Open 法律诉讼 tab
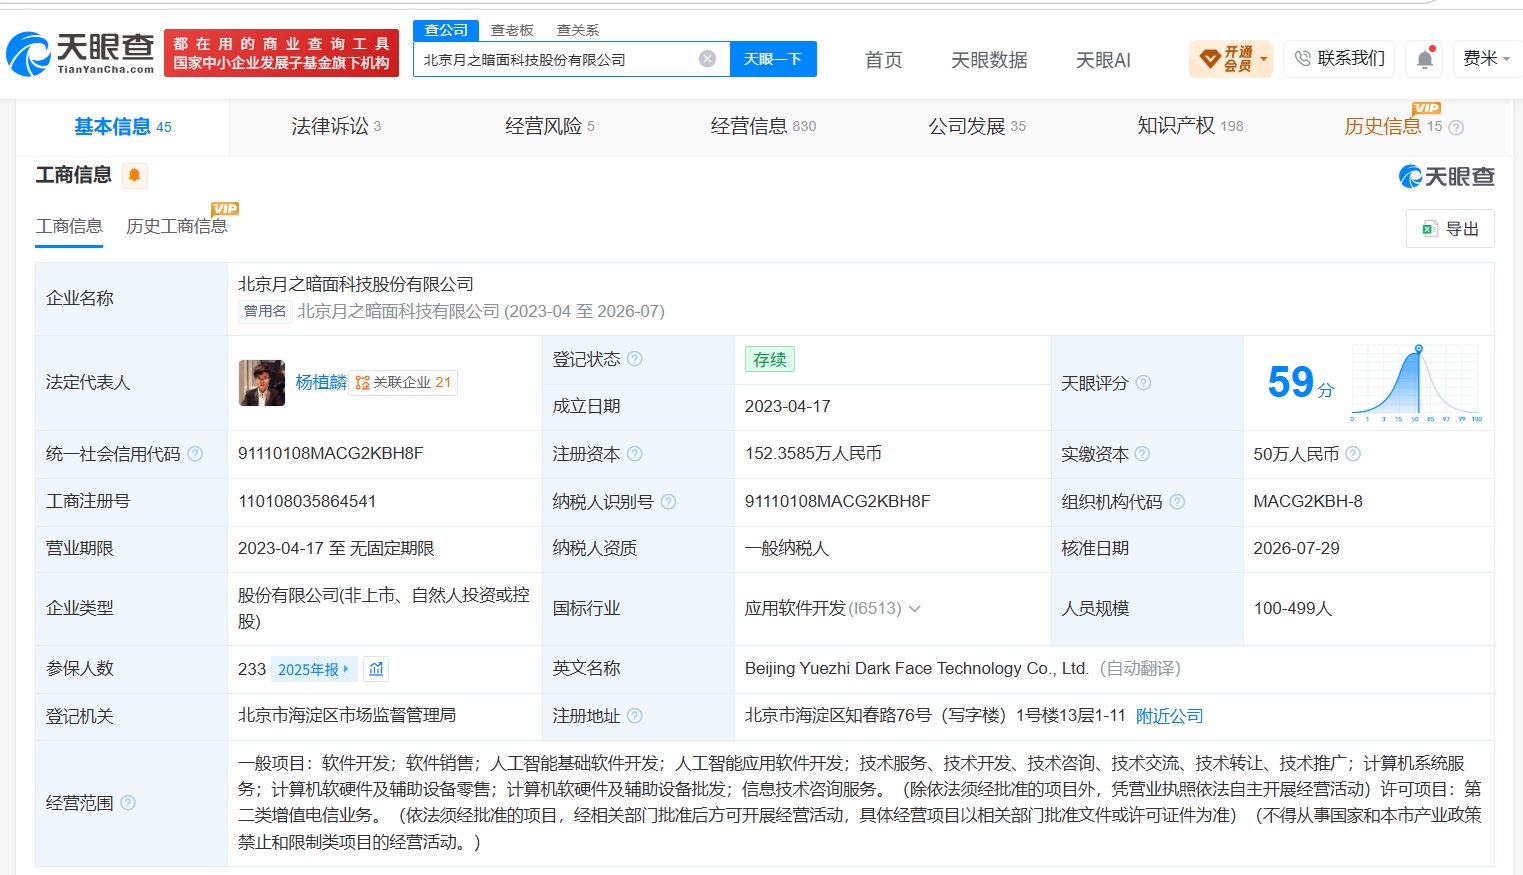1523x875 pixels. coord(336,126)
